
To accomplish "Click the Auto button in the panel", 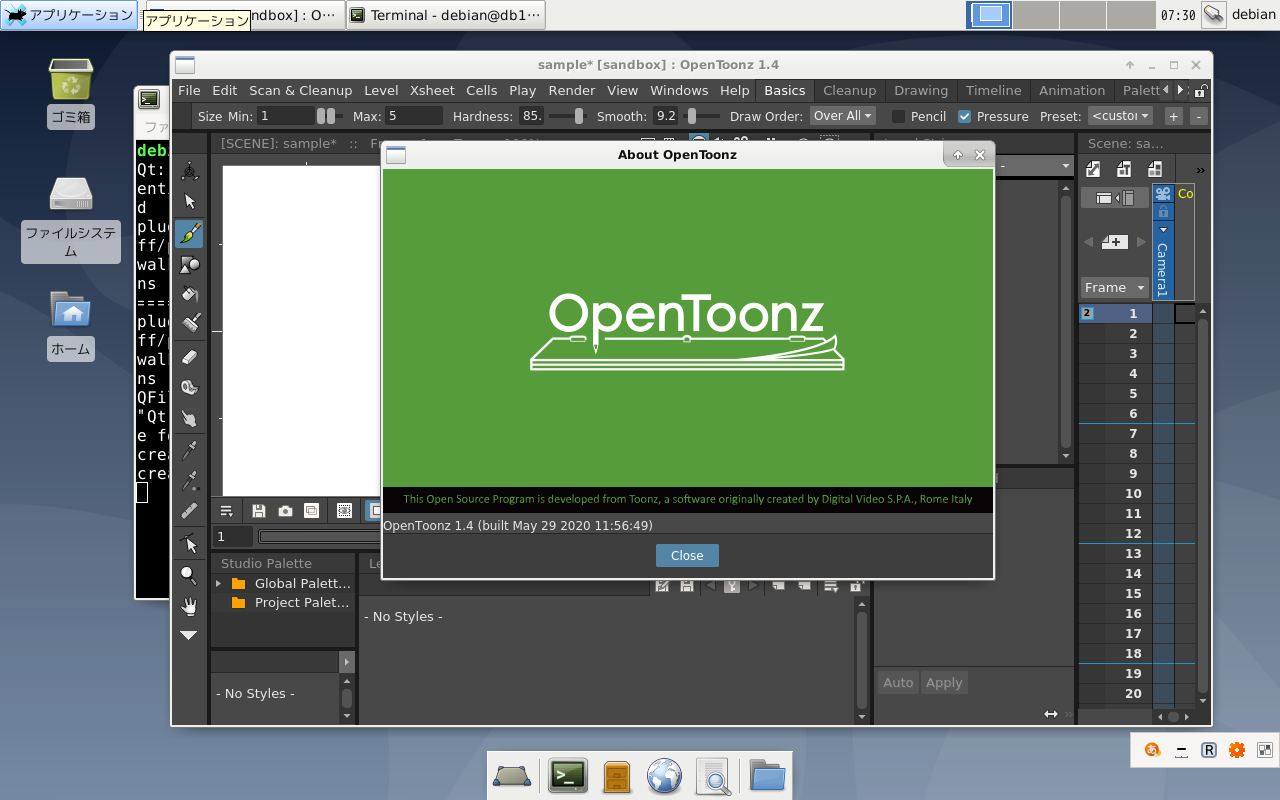I will [x=898, y=682].
